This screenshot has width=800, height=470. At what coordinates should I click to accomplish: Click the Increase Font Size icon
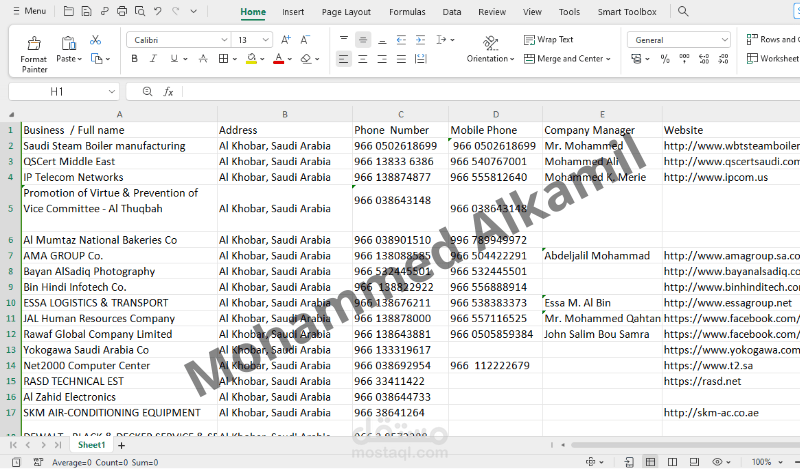coord(286,40)
